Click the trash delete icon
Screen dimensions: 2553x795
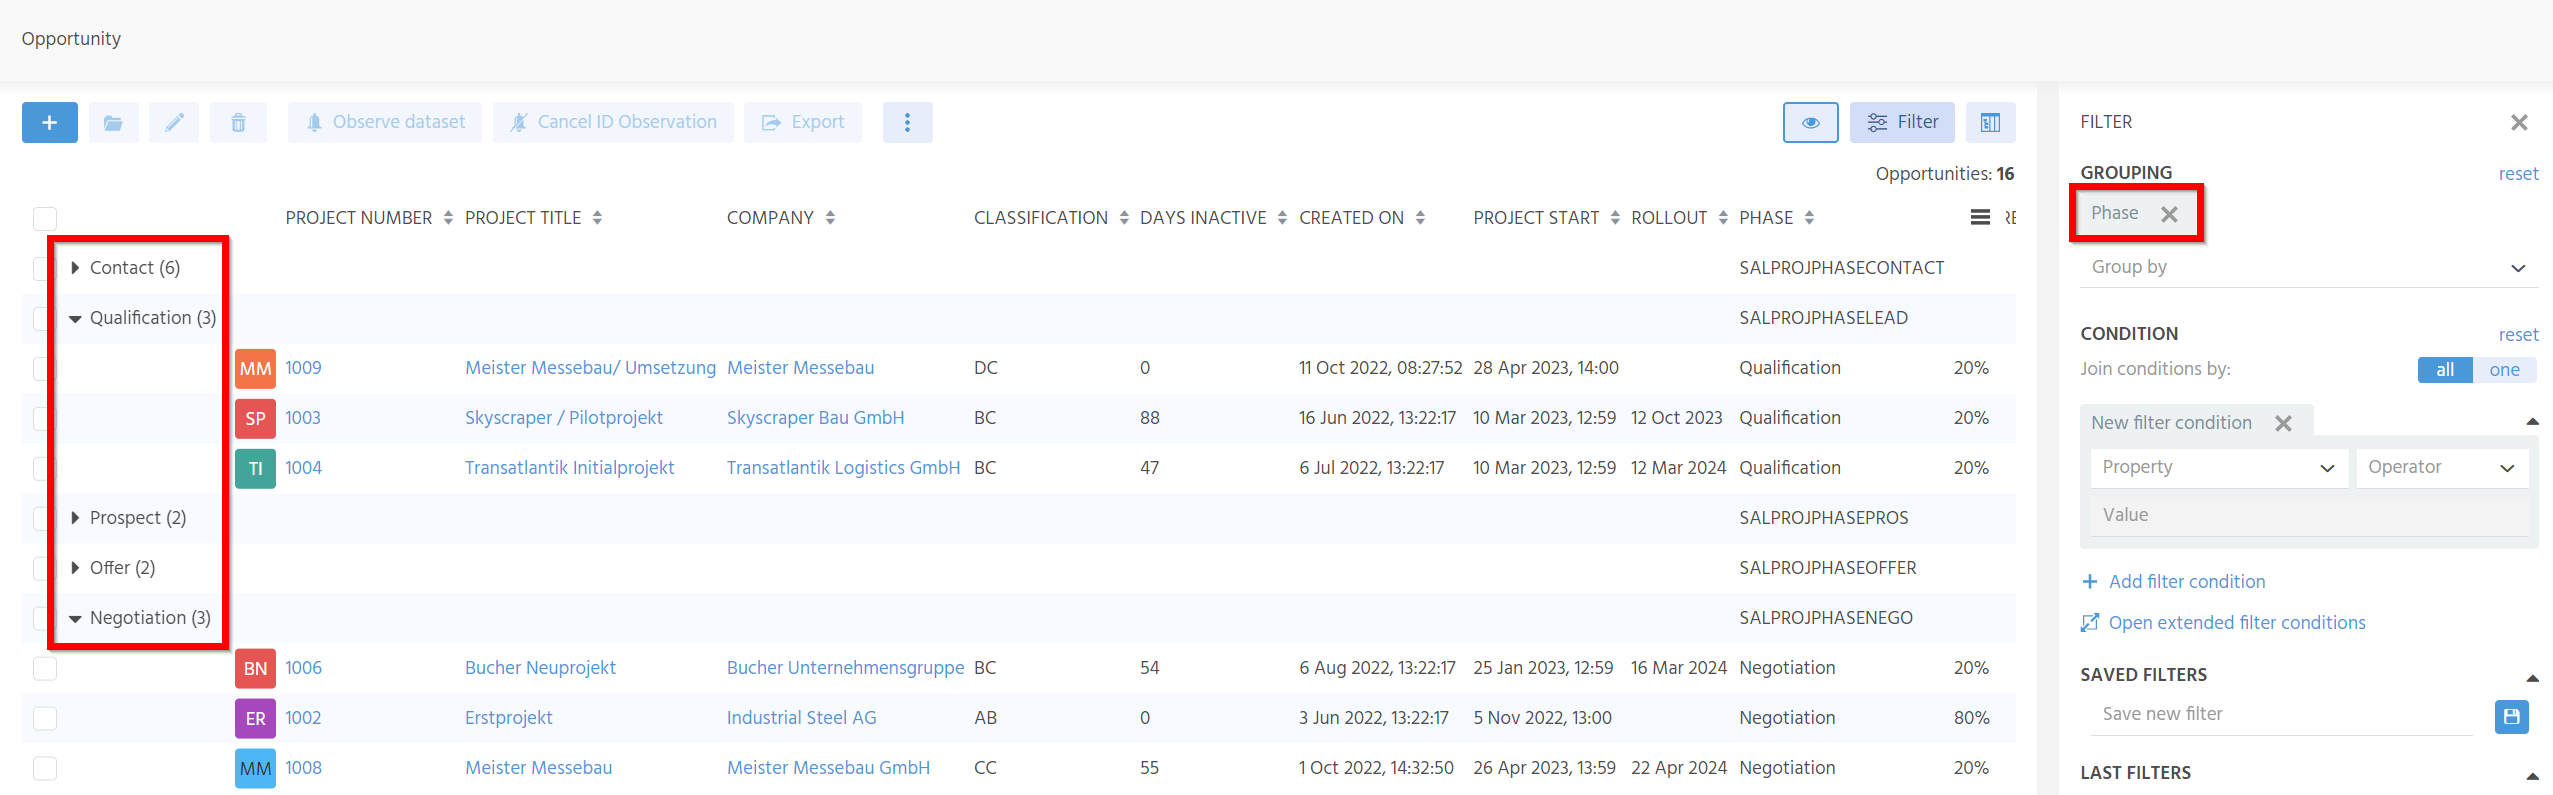click(238, 122)
